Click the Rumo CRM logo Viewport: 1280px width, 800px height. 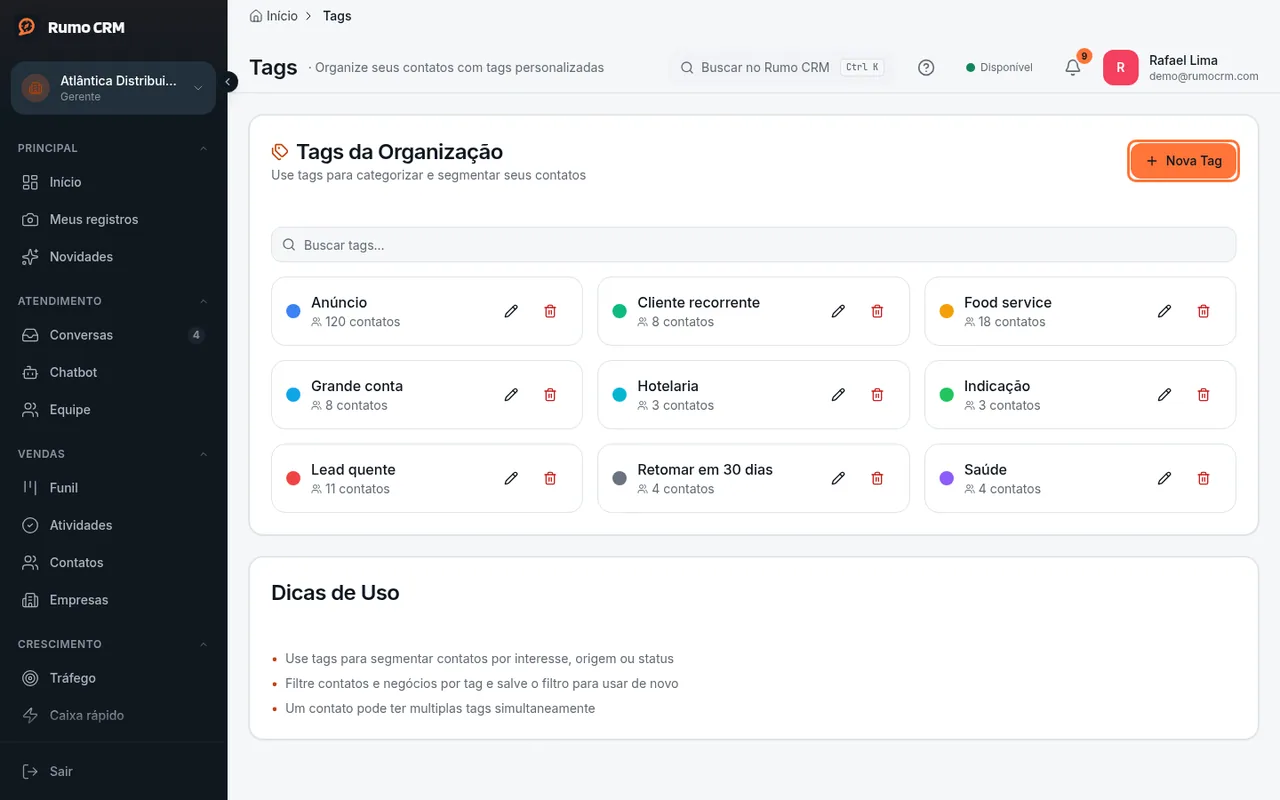[72, 27]
